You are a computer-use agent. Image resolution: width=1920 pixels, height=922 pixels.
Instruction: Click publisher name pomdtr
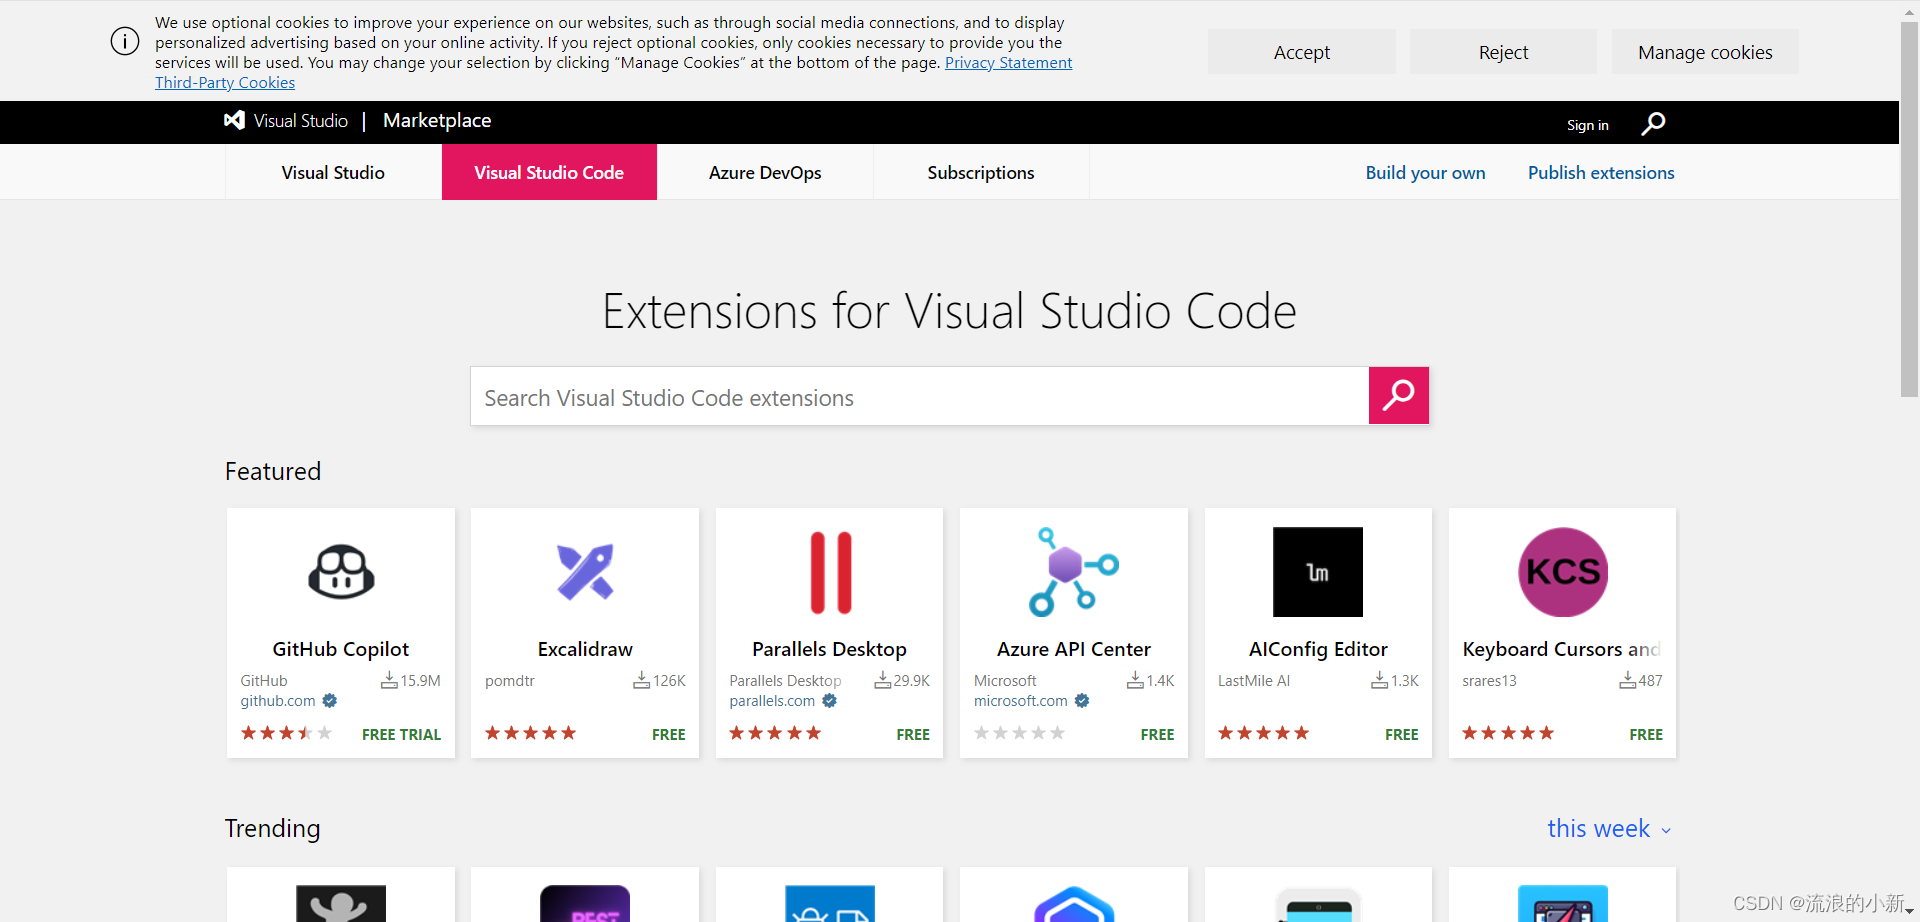pyautogui.click(x=510, y=680)
